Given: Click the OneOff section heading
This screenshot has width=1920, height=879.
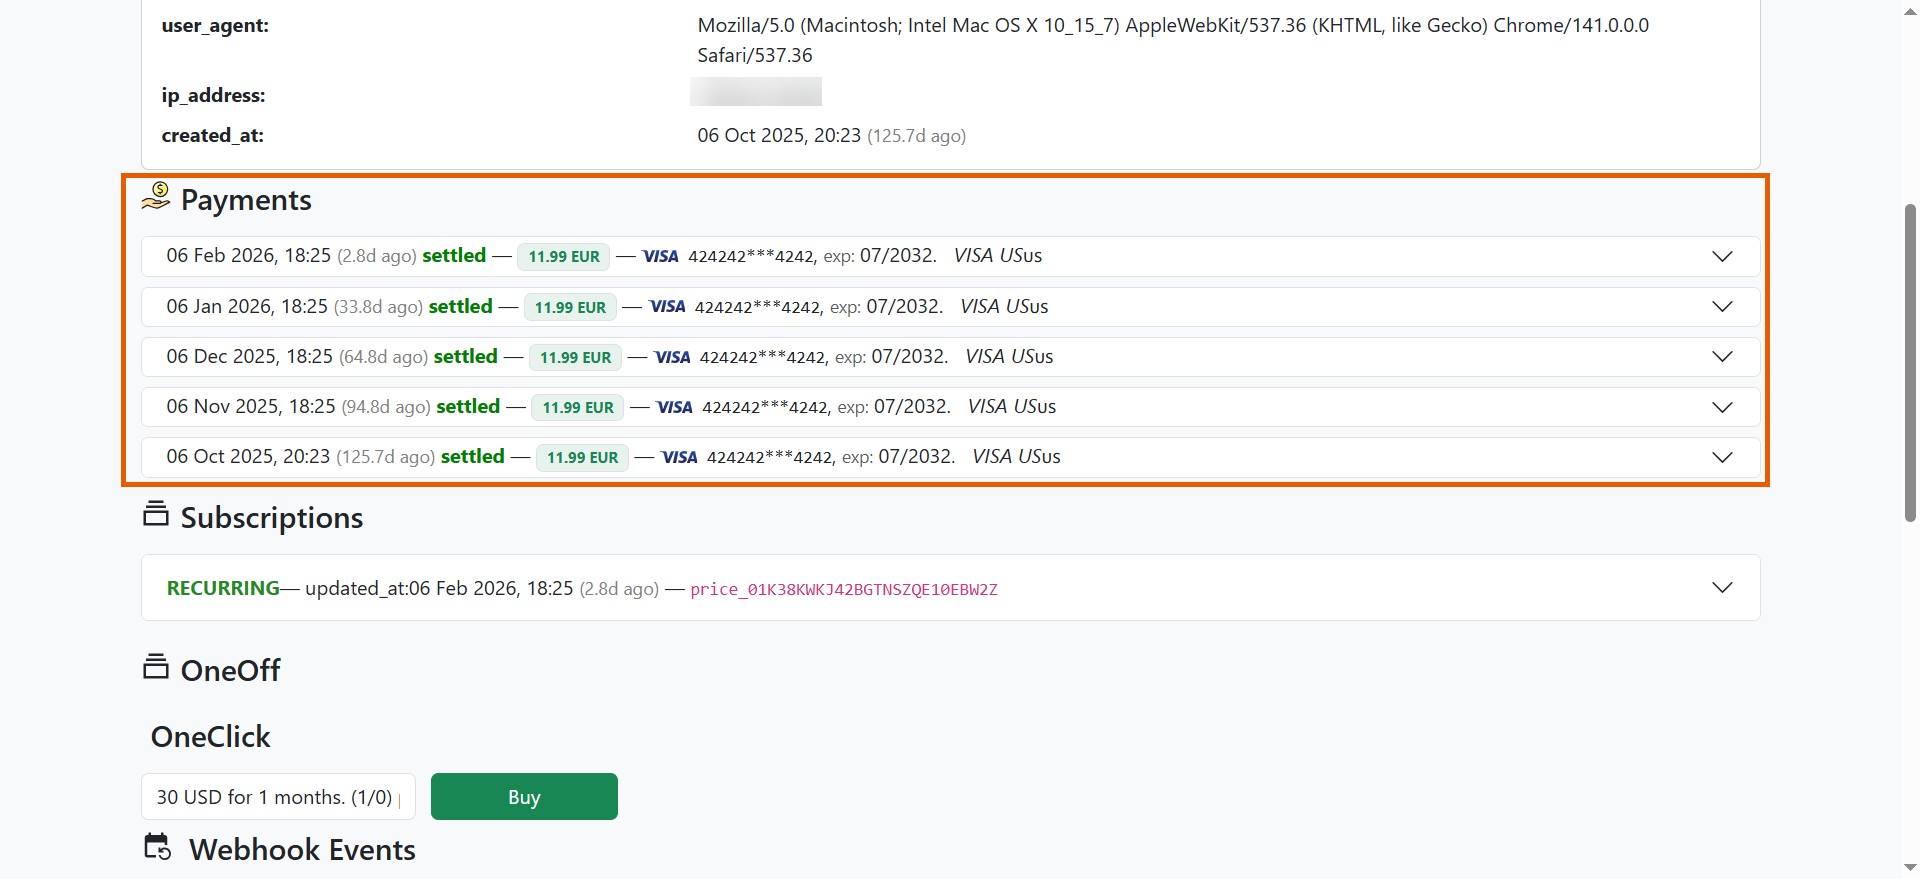Looking at the screenshot, I should point(231,670).
